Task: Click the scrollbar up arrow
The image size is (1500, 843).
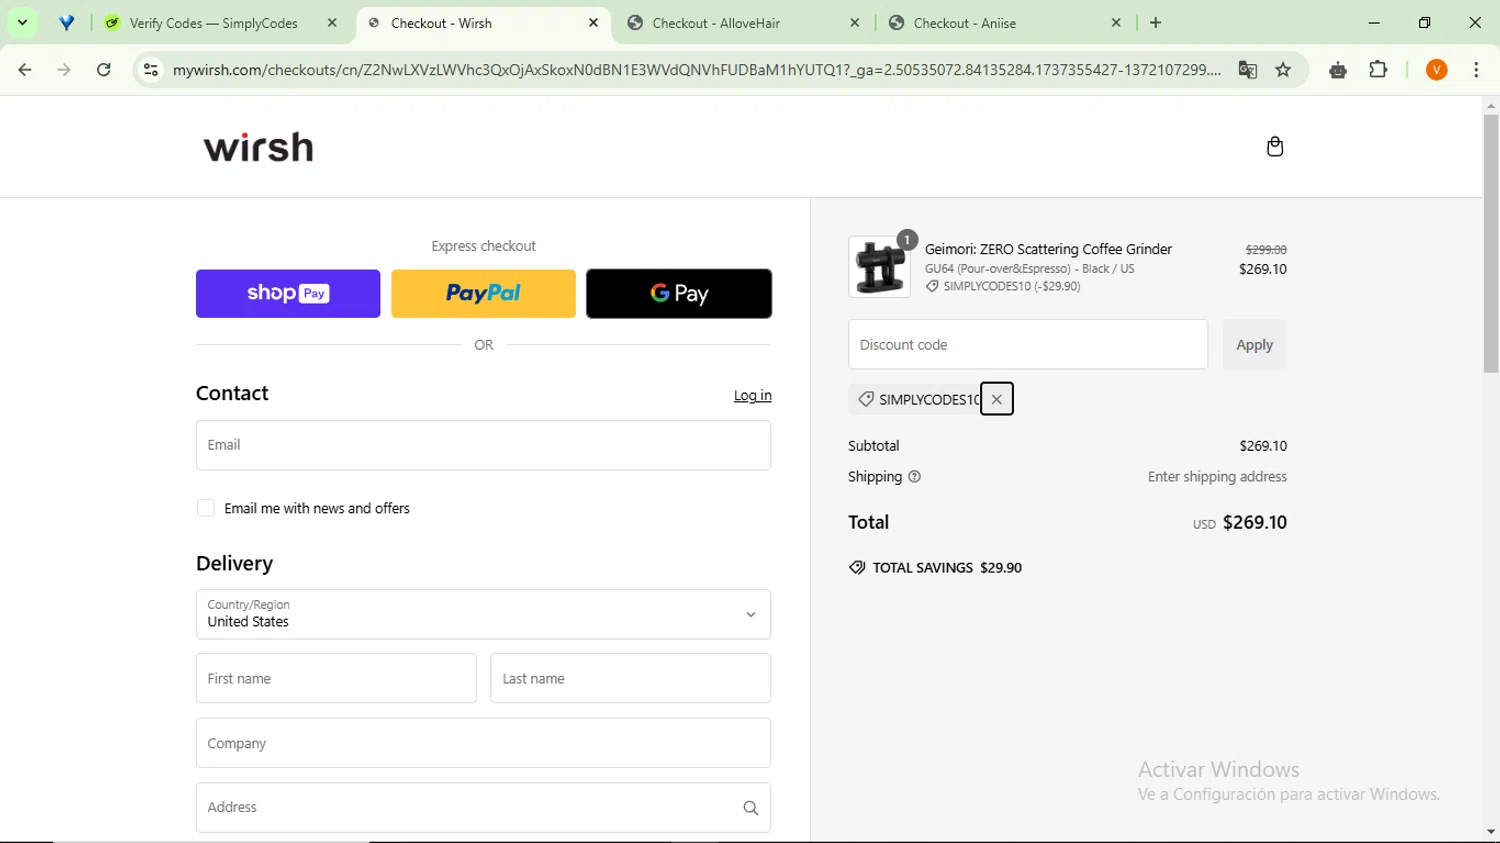Action: coord(1491,105)
